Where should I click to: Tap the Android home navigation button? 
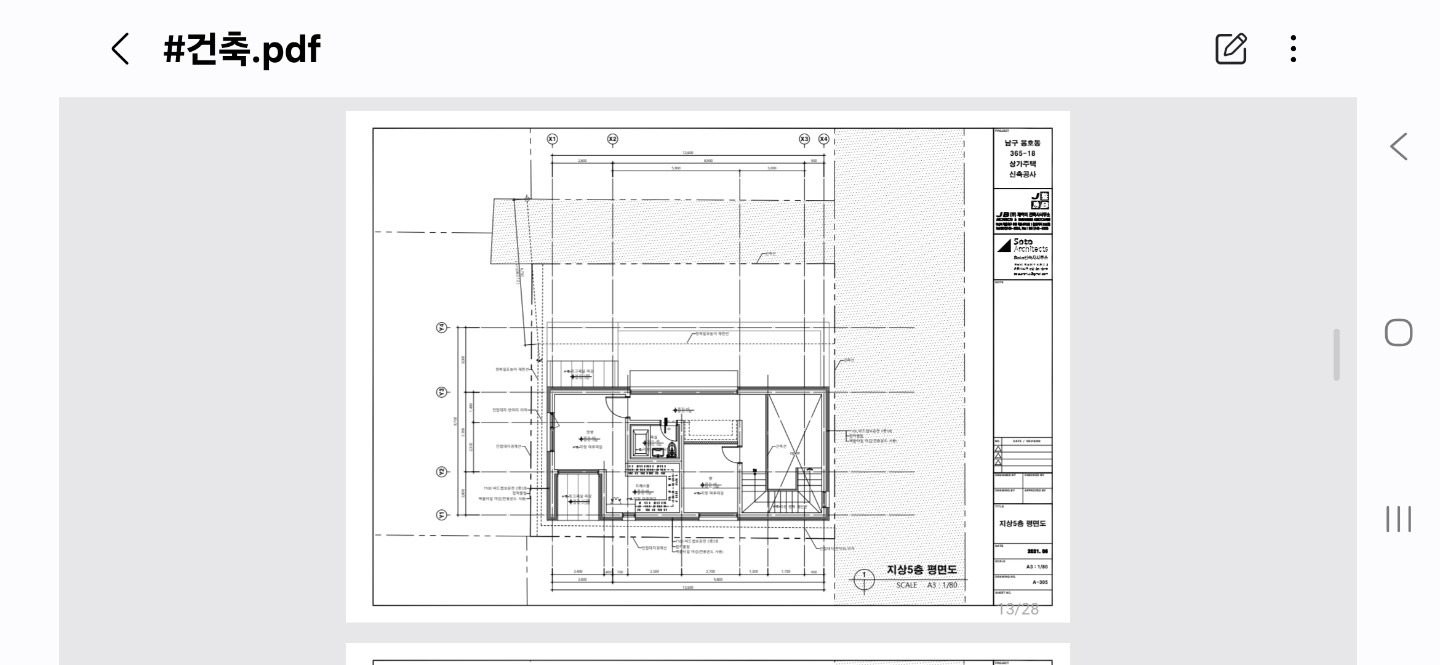1399,333
